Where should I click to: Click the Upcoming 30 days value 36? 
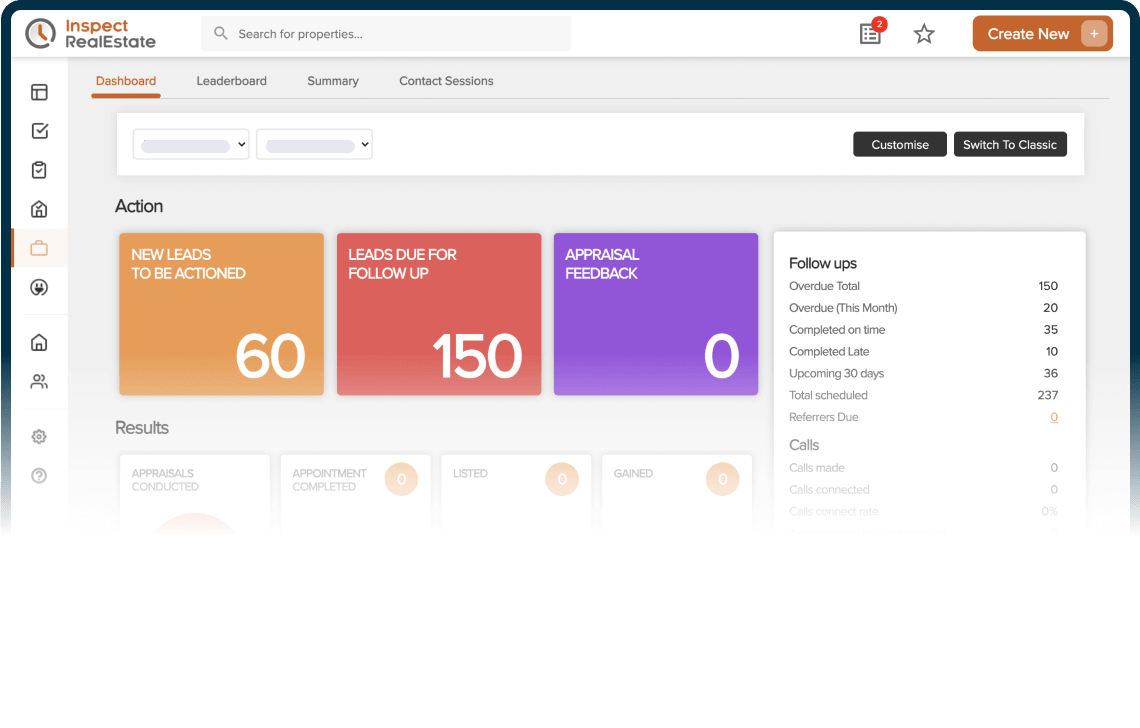coord(1051,373)
